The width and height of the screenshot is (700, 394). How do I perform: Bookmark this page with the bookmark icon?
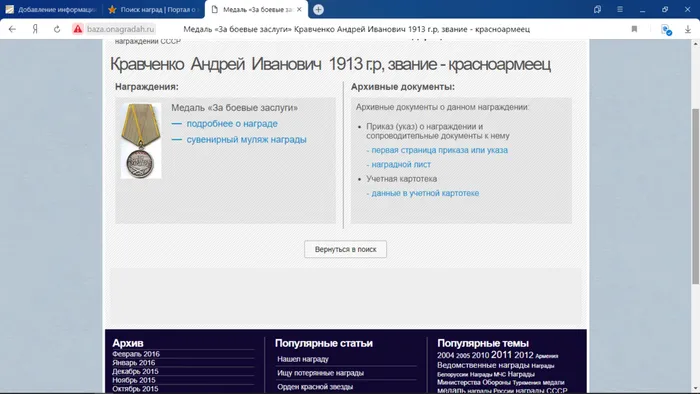point(634,29)
